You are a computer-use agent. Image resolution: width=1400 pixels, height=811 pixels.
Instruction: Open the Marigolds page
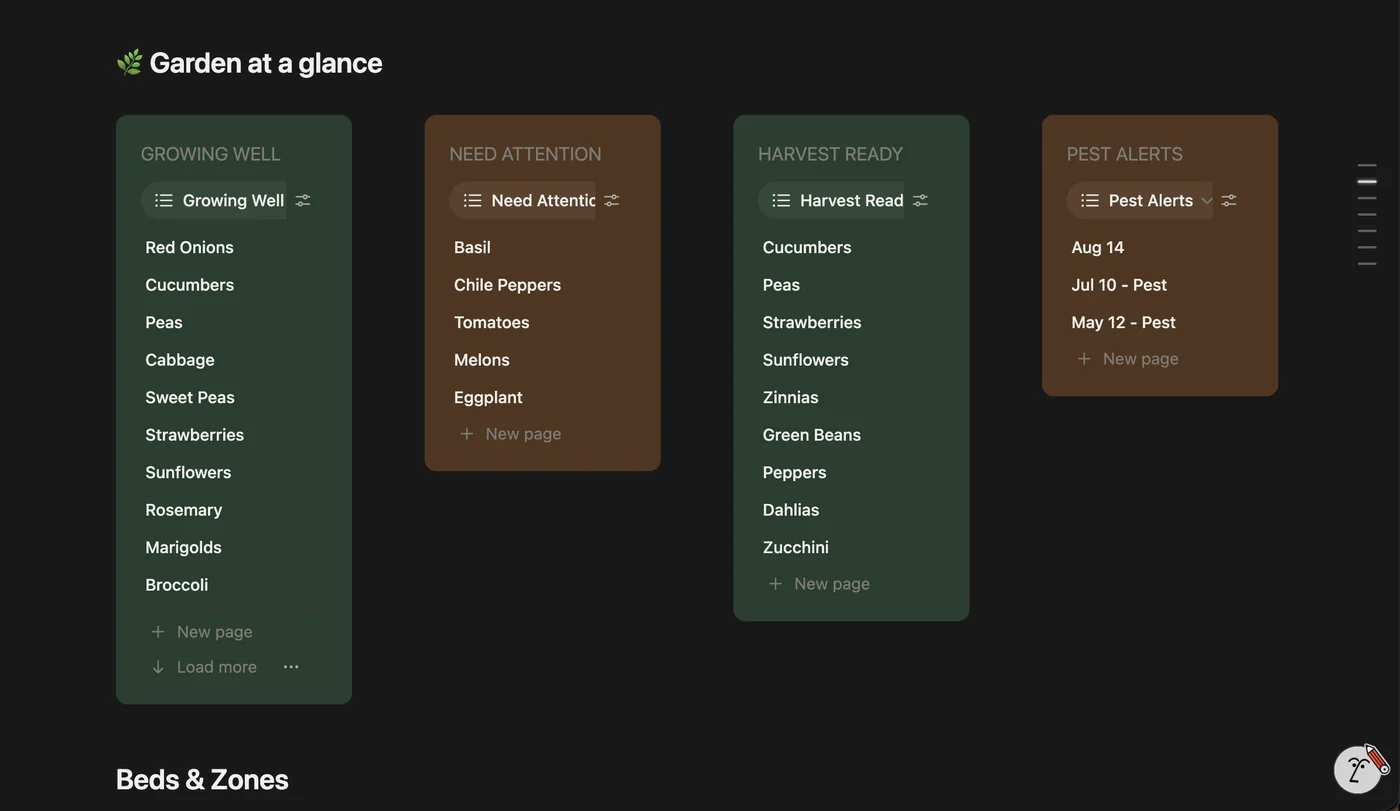click(184, 547)
